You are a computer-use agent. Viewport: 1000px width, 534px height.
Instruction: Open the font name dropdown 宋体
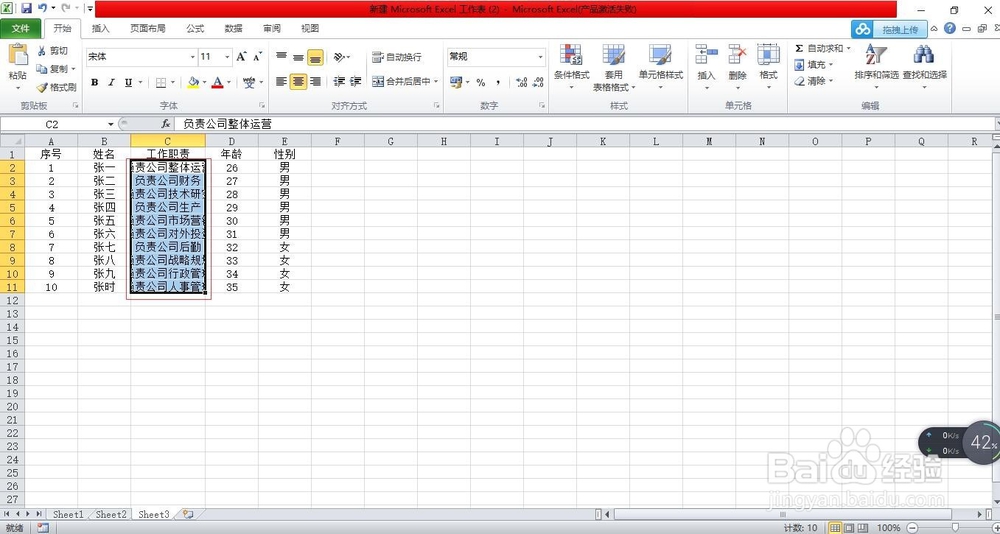(x=193, y=57)
